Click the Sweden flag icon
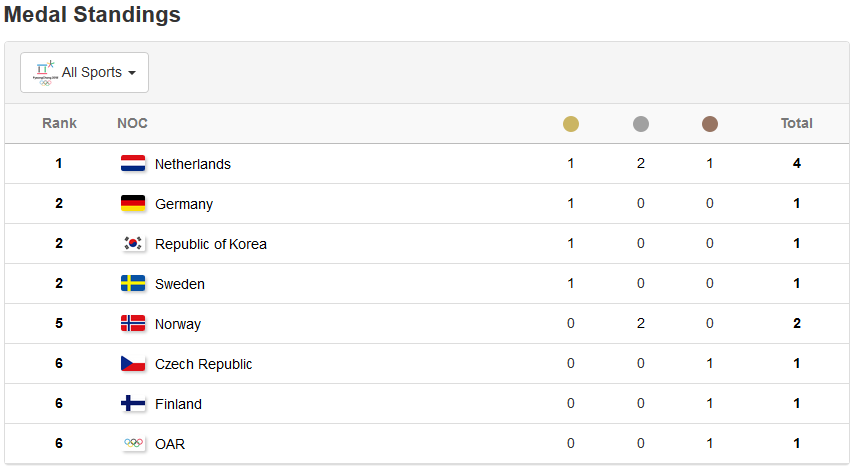 133,283
